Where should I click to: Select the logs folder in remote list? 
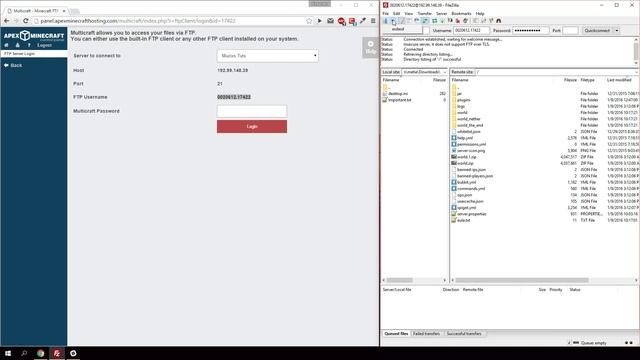tap(461, 106)
